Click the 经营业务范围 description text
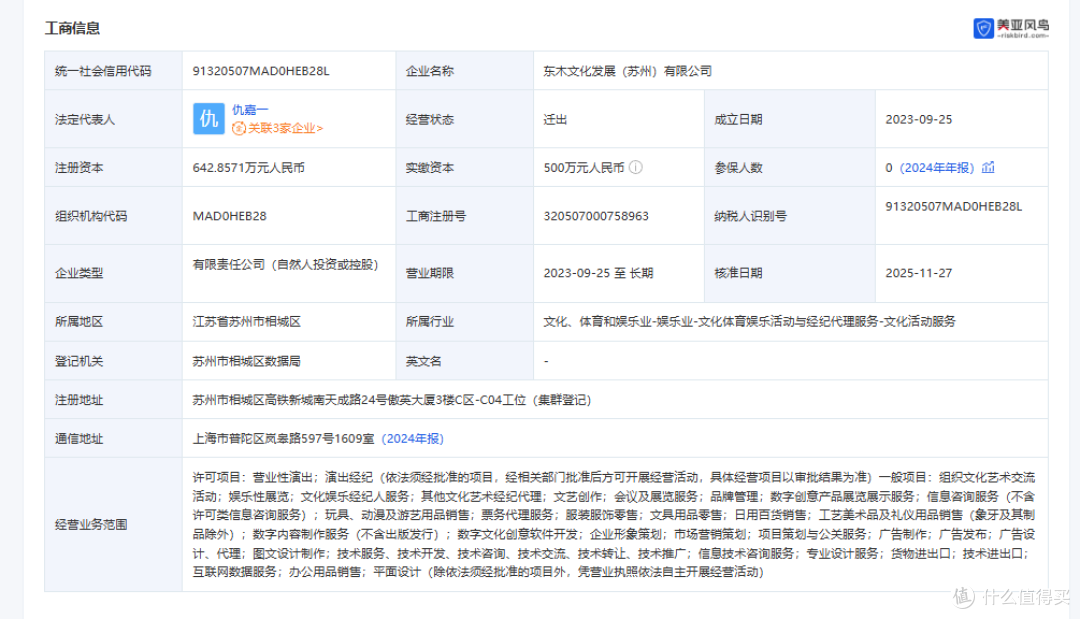Viewport: 1080px width, 619px height. [614, 524]
